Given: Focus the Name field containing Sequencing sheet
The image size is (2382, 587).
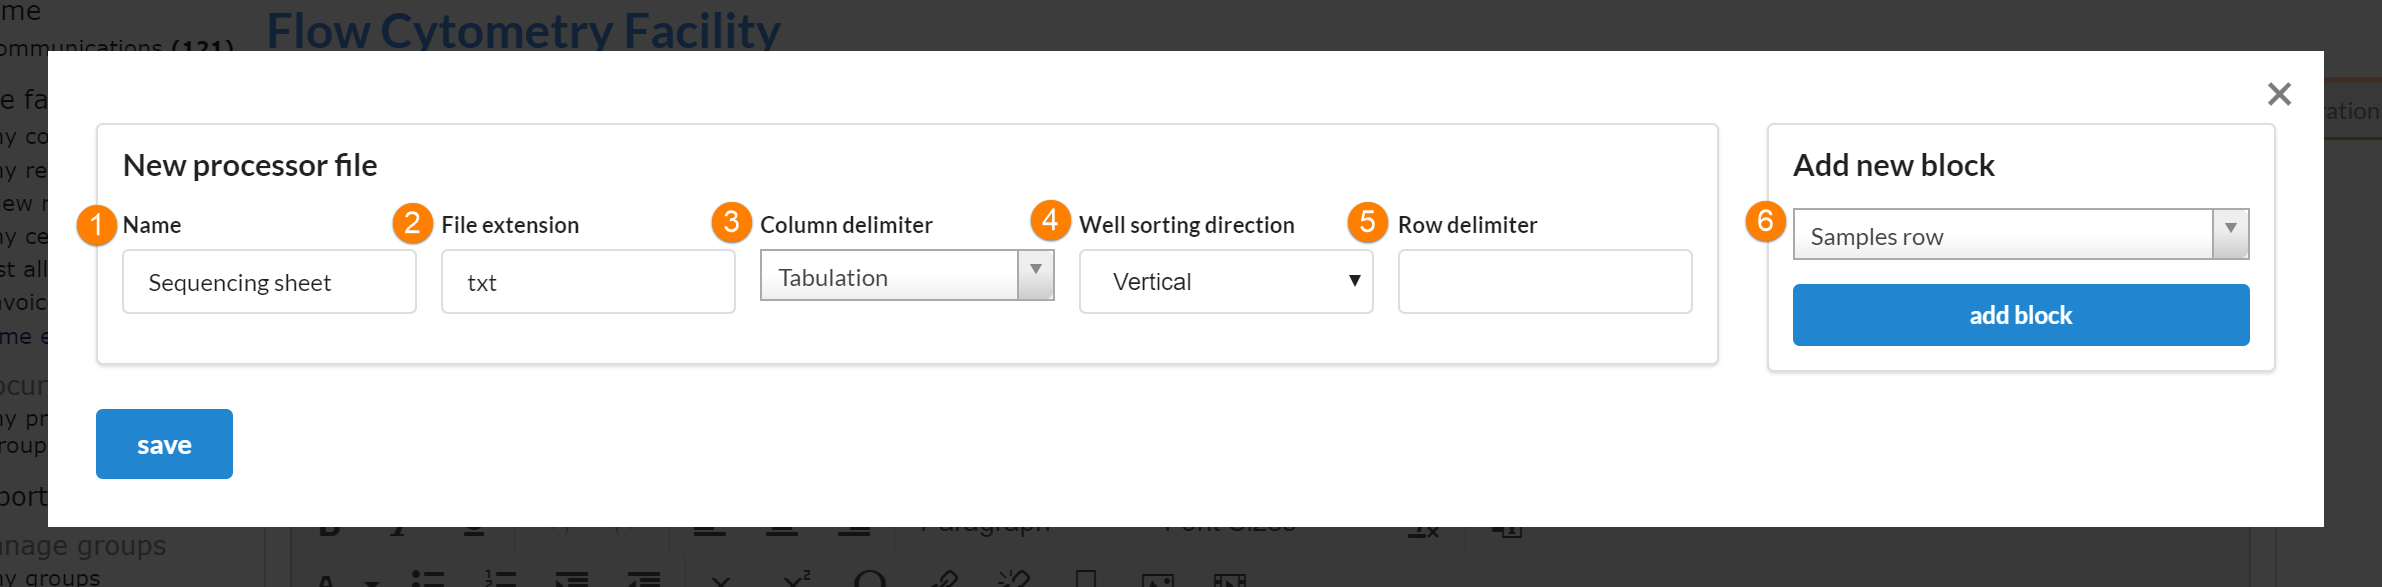Looking at the screenshot, I should coord(269,282).
